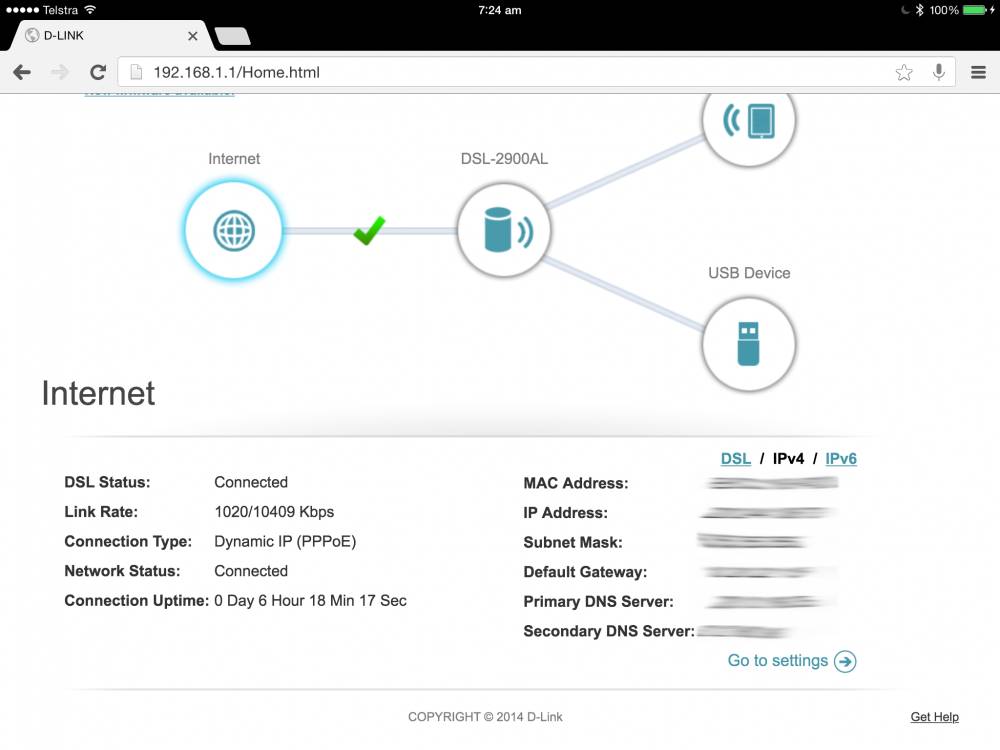The height and width of the screenshot is (750, 1000).
Task: Reload the page with the refresh icon
Action: coord(98,72)
